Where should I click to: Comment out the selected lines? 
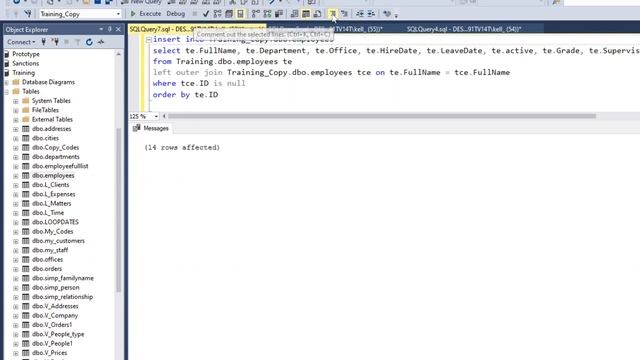tap(333, 14)
